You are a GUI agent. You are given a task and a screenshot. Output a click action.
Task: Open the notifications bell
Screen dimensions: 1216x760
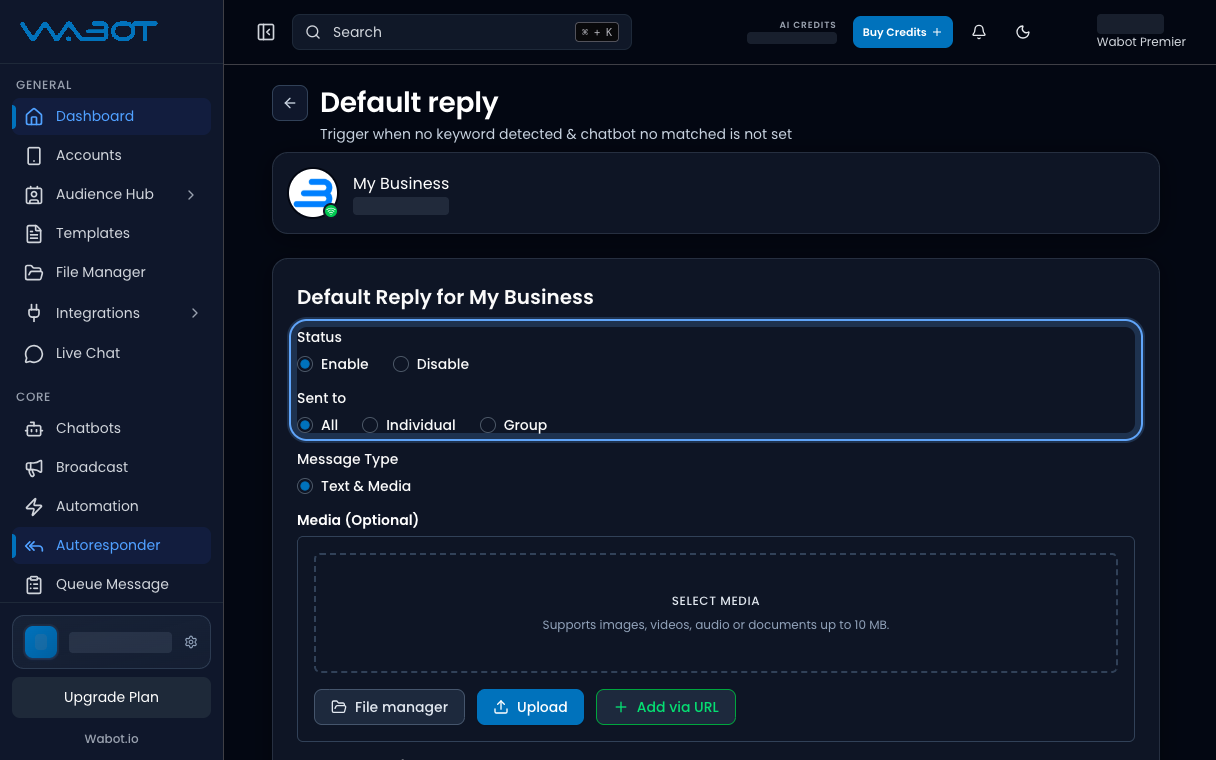979,32
